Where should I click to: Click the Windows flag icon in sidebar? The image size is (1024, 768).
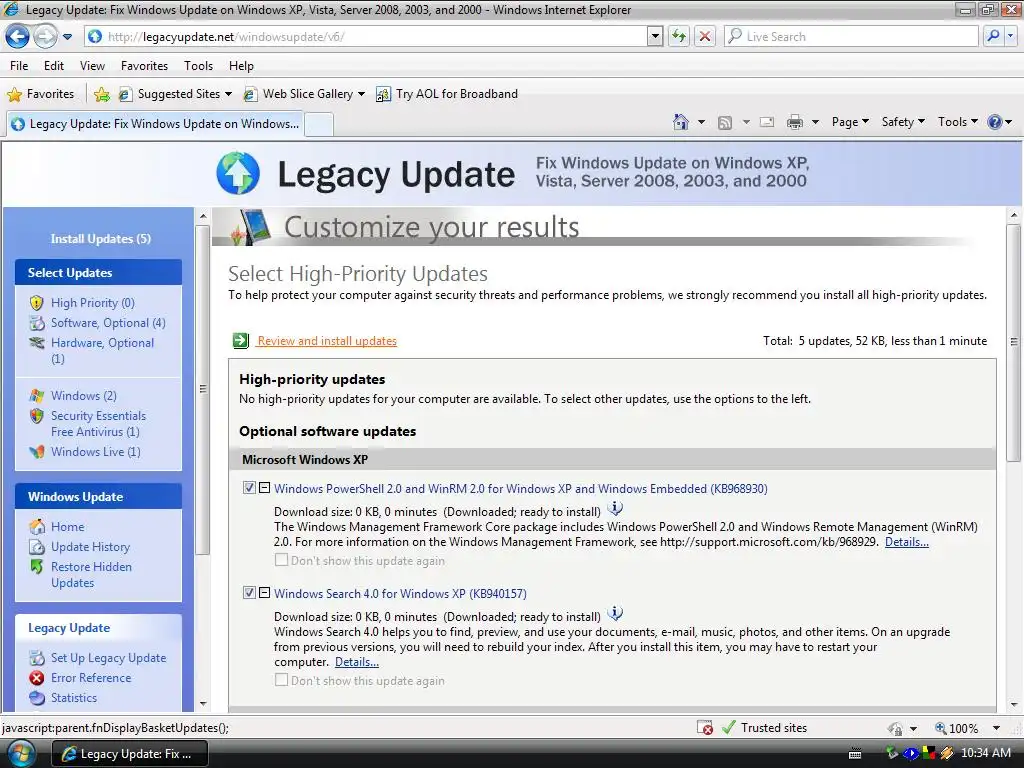pos(37,396)
